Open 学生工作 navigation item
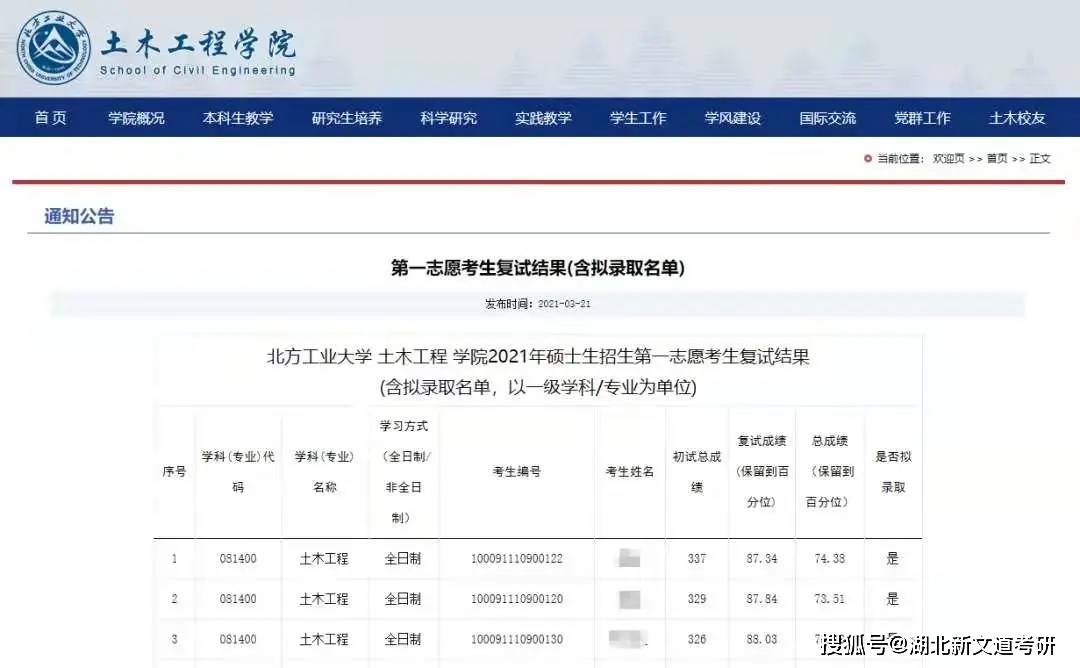The width and height of the screenshot is (1080, 668). click(638, 118)
